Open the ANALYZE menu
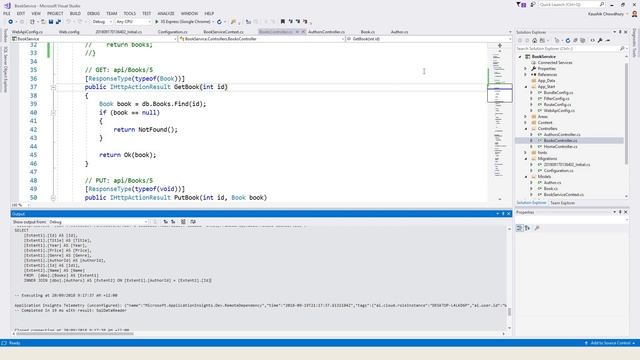640x360 pixels. [166, 13]
